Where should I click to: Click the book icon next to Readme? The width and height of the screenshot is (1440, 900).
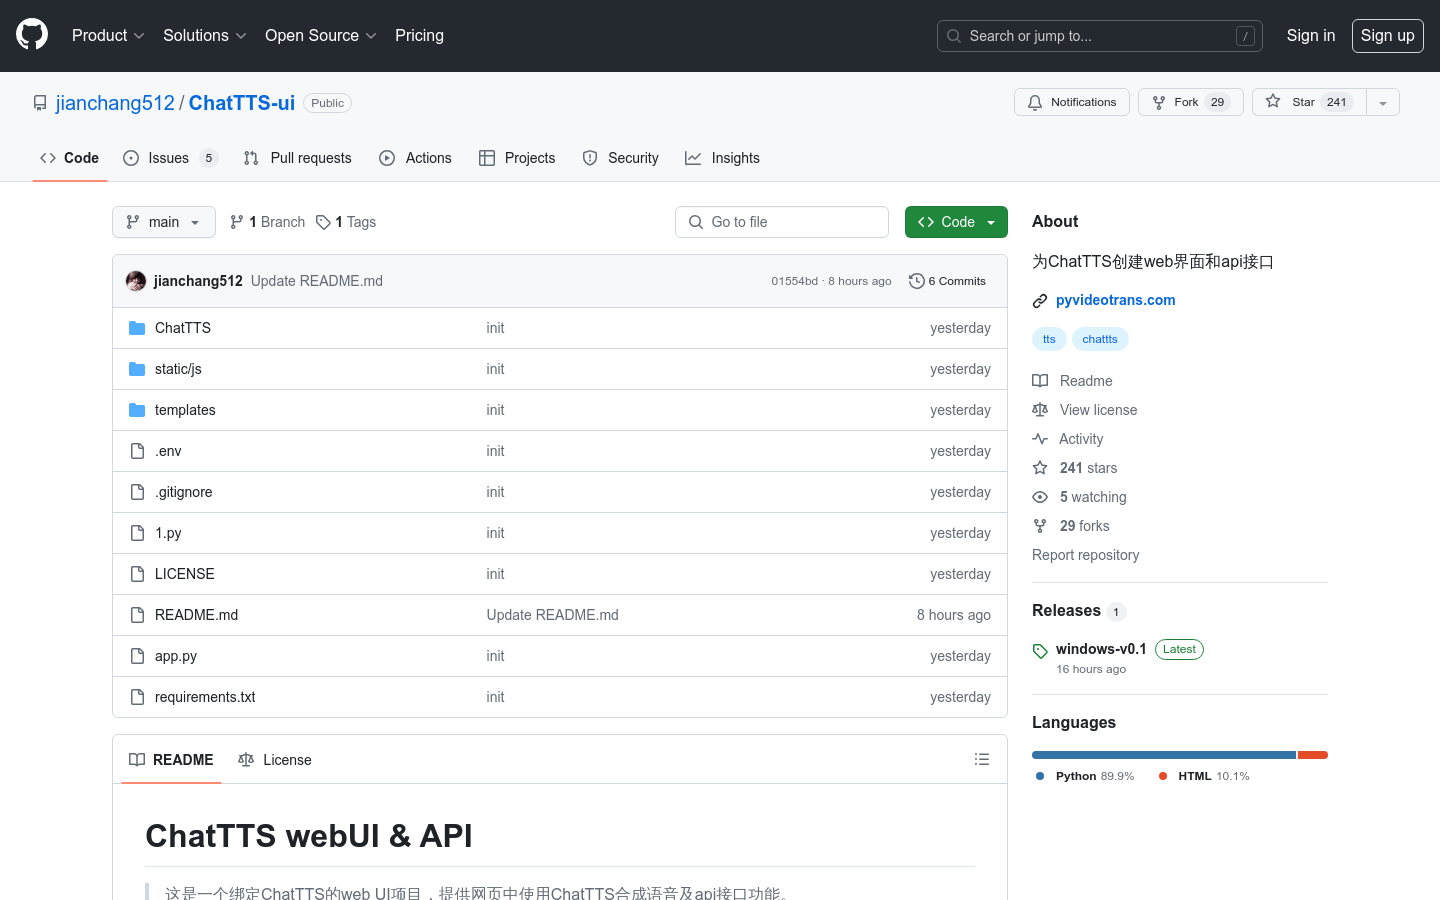tap(1040, 381)
